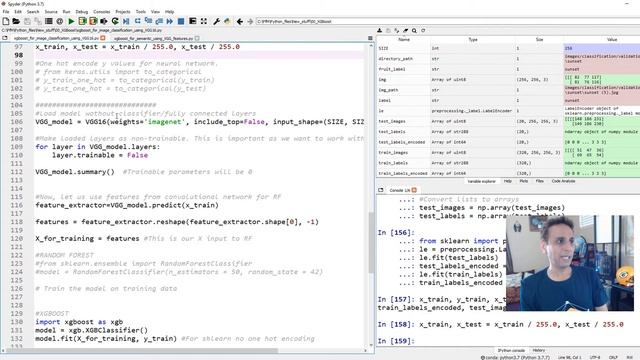
Task: Click the working directory path field
Action: point(447,21)
